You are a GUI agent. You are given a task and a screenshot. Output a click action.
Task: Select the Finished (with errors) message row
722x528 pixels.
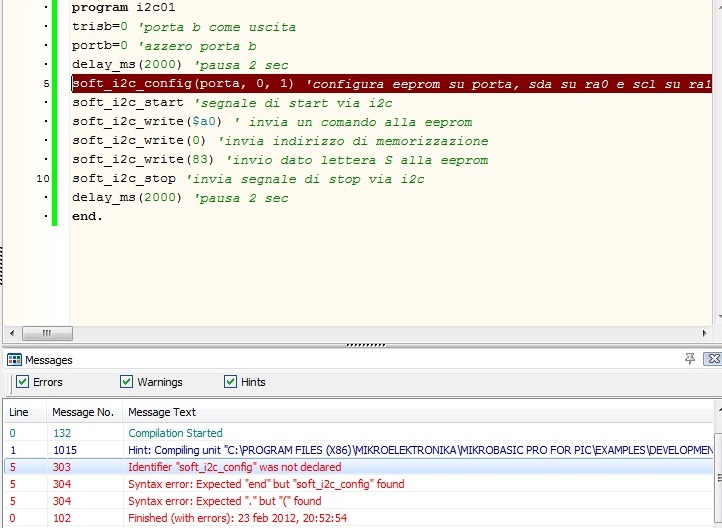click(x=237, y=518)
